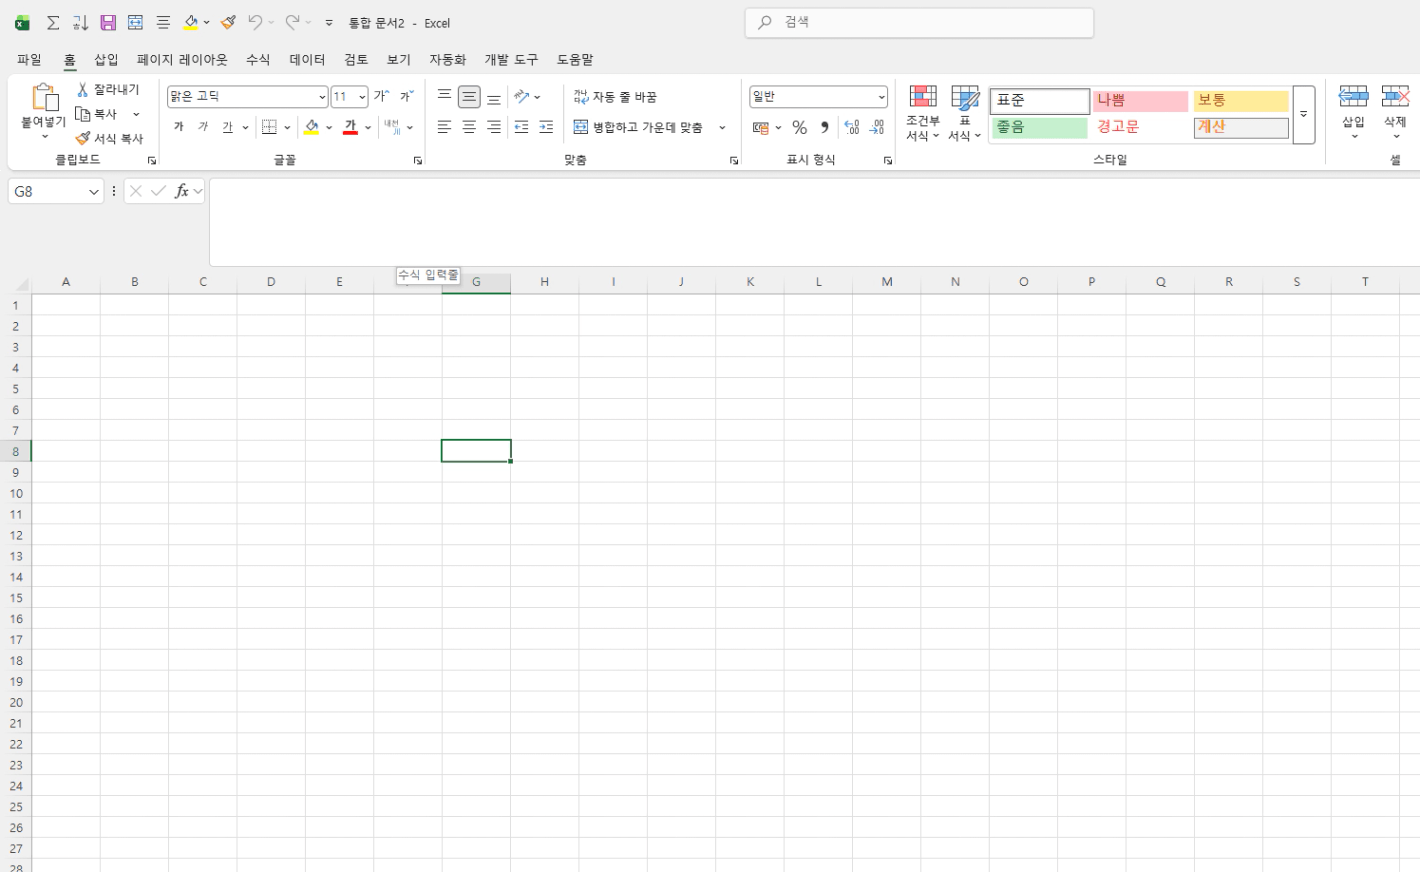Toggle Wrap Text (자동 줄 바꿈)
The height and width of the screenshot is (872, 1420).
[615, 97]
